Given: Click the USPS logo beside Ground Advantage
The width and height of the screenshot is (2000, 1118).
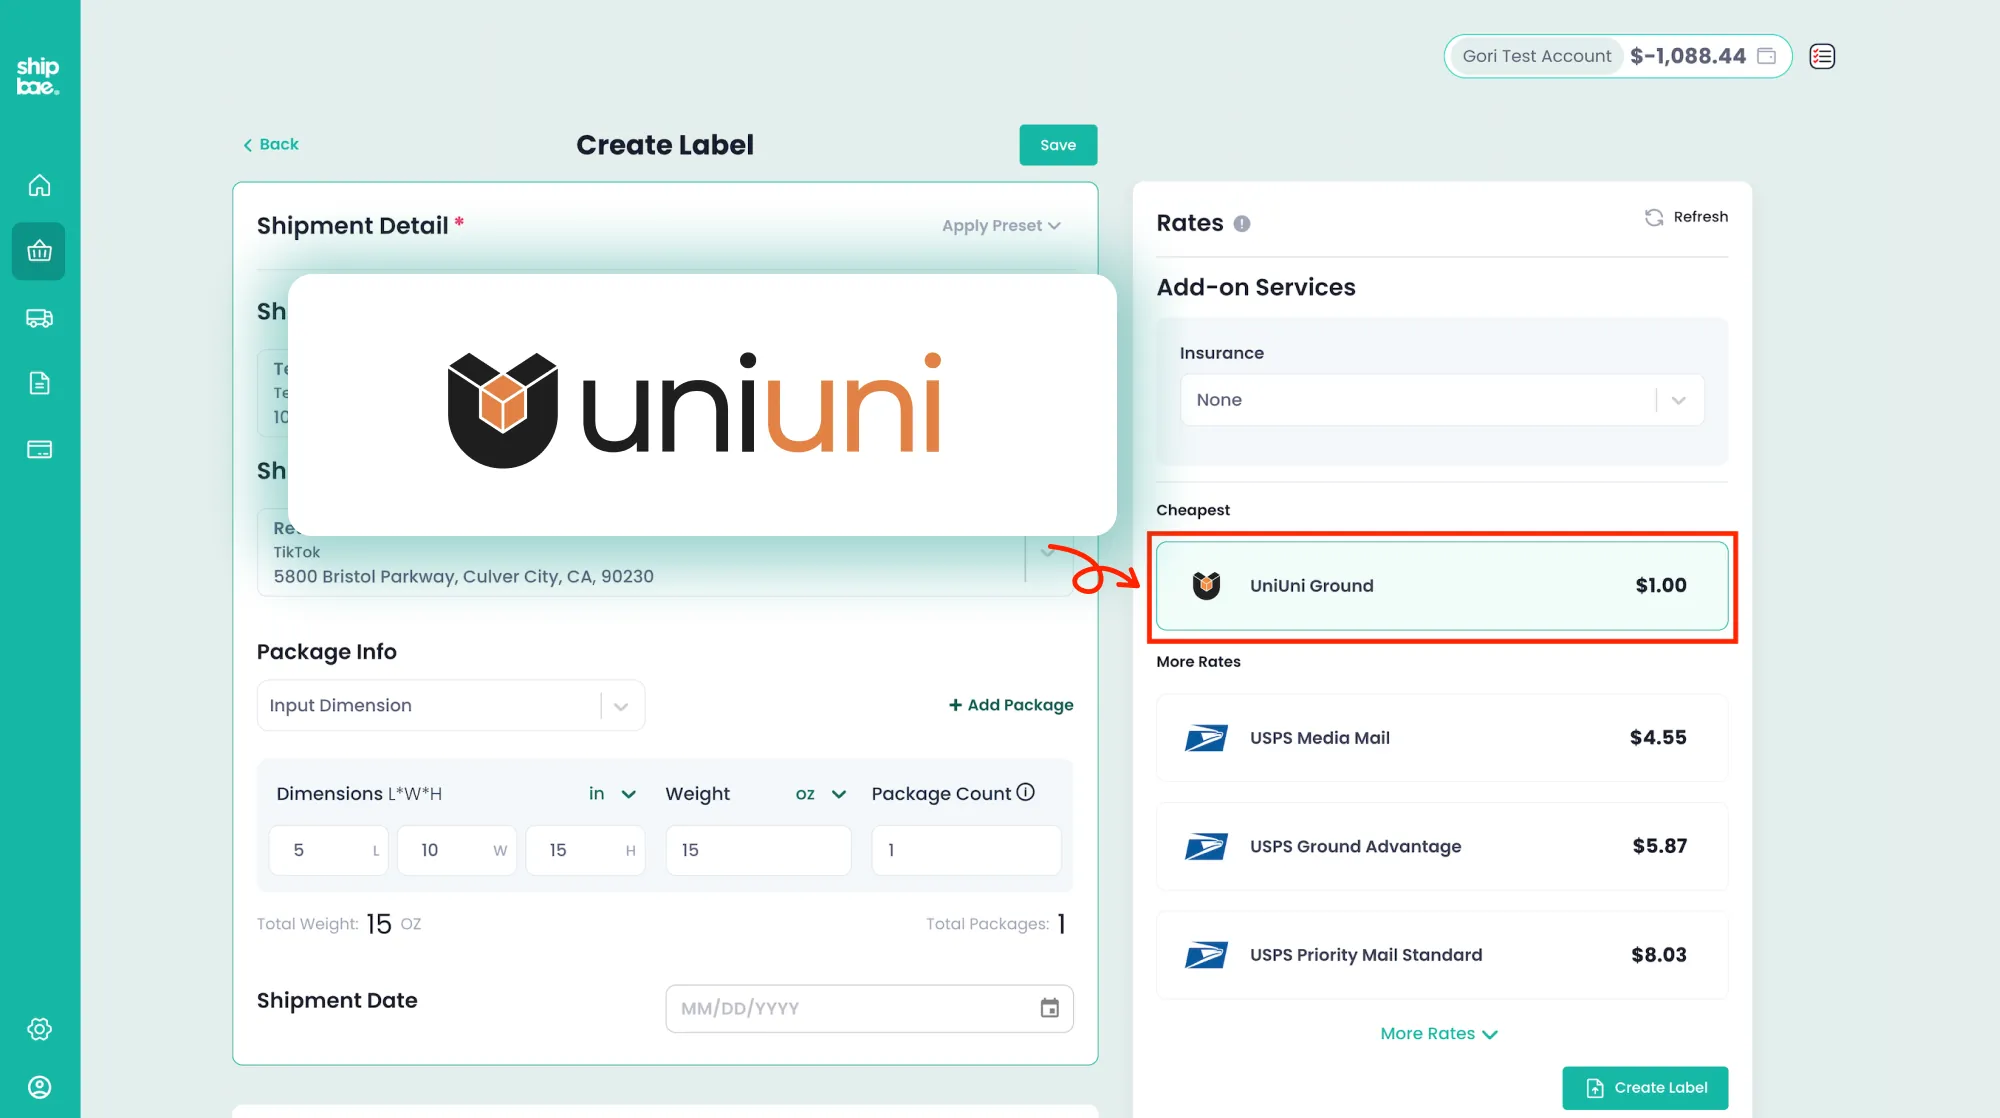Looking at the screenshot, I should pyautogui.click(x=1206, y=847).
